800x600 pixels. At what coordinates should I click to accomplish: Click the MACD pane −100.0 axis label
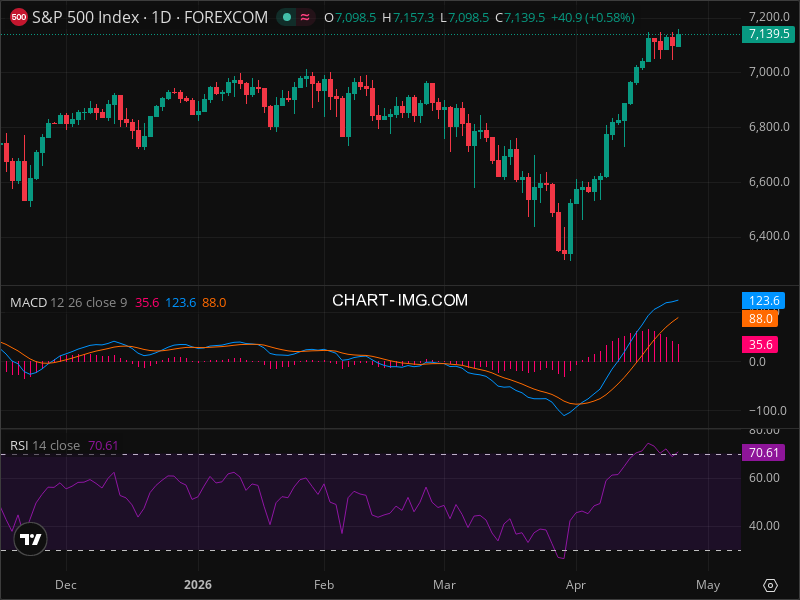point(768,411)
